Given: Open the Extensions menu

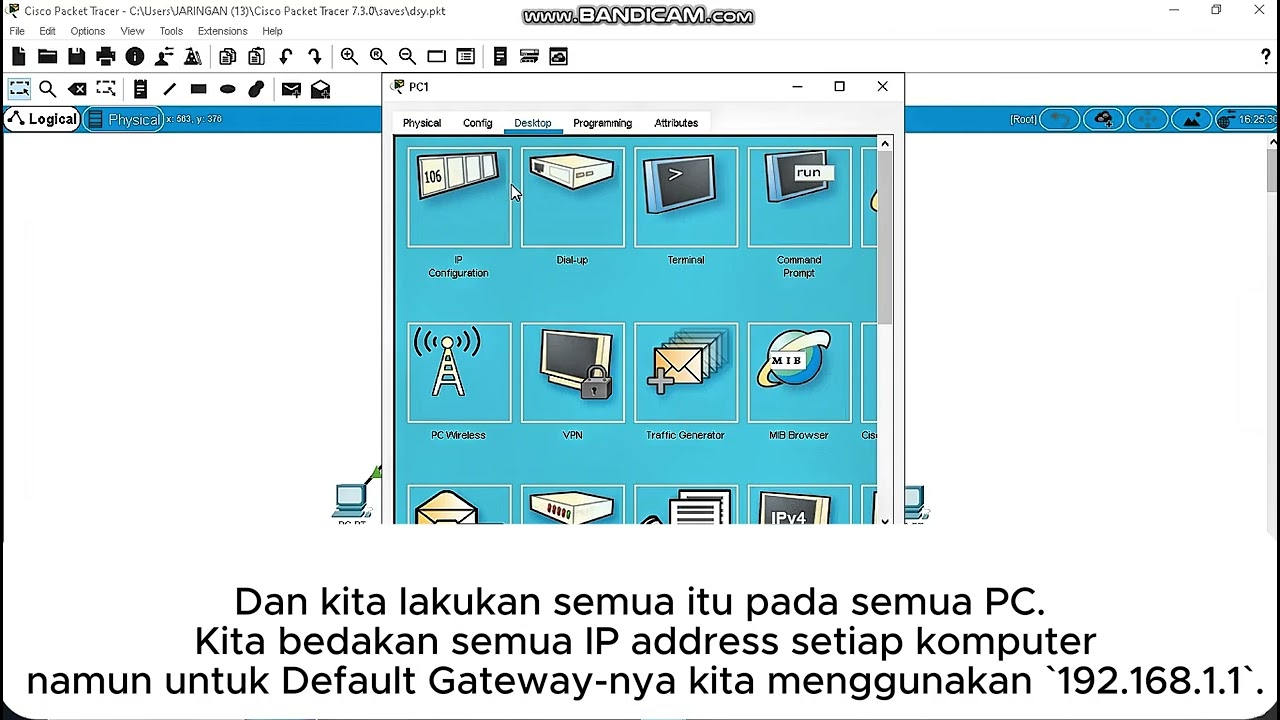Looking at the screenshot, I should point(223,31).
